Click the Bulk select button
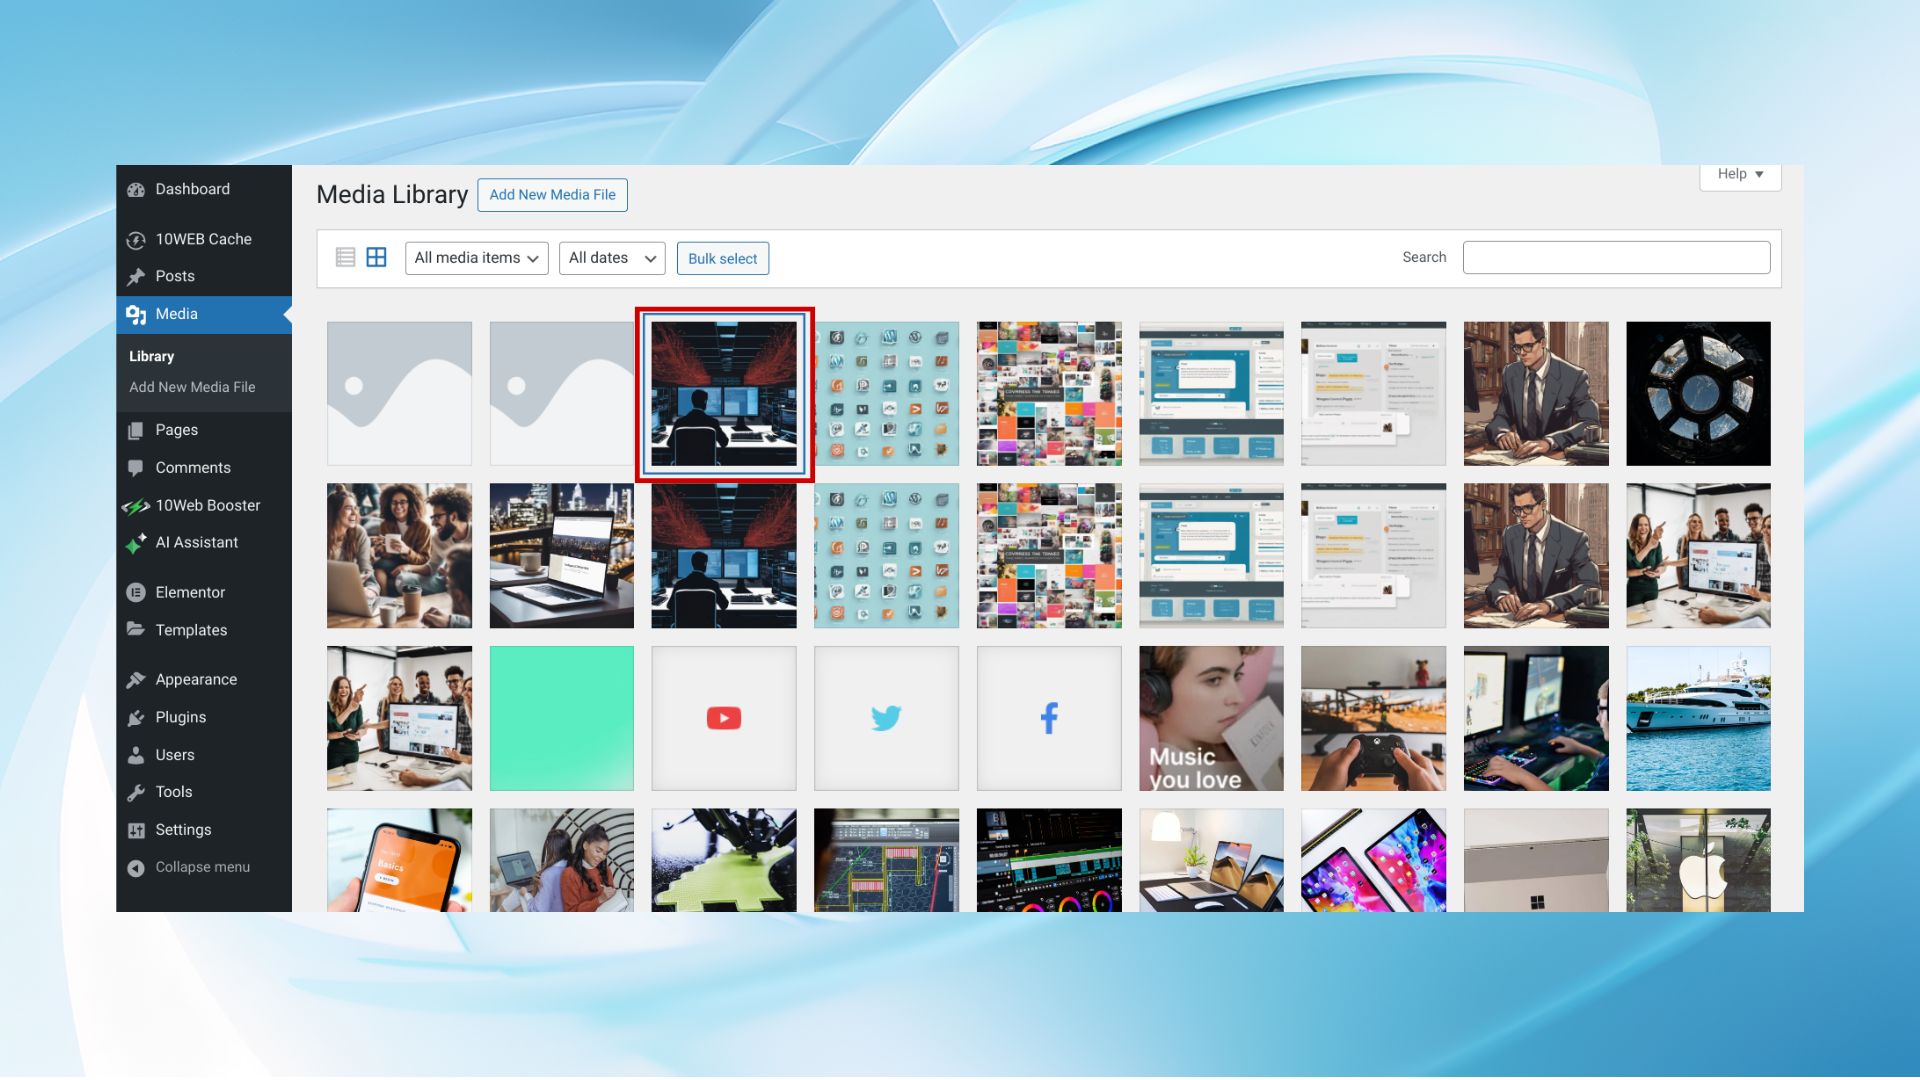Image resolution: width=1920 pixels, height=1080 pixels. tap(722, 259)
